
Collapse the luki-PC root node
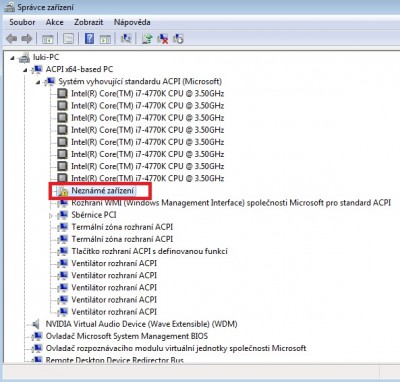click(x=12, y=58)
